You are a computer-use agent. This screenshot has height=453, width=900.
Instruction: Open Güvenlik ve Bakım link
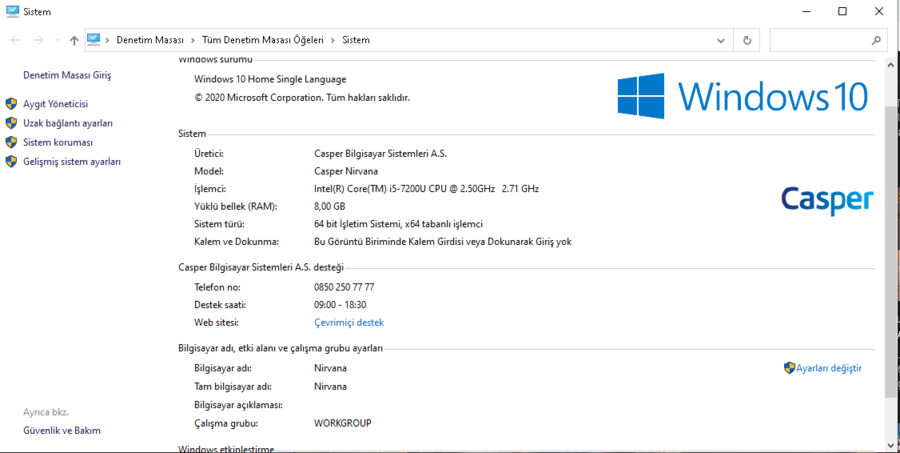pyautogui.click(x=62, y=431)
